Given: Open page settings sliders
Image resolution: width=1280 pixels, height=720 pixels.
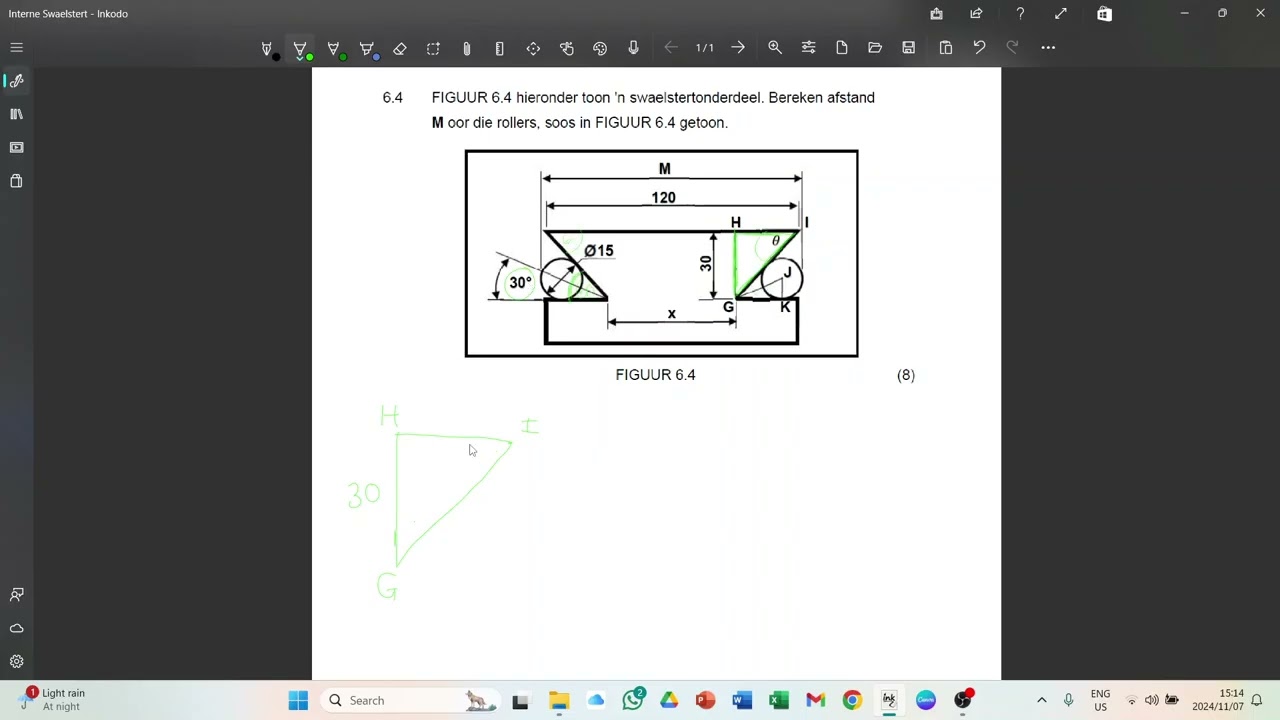Looking at the screenshot, I should [x=809, y=48].
